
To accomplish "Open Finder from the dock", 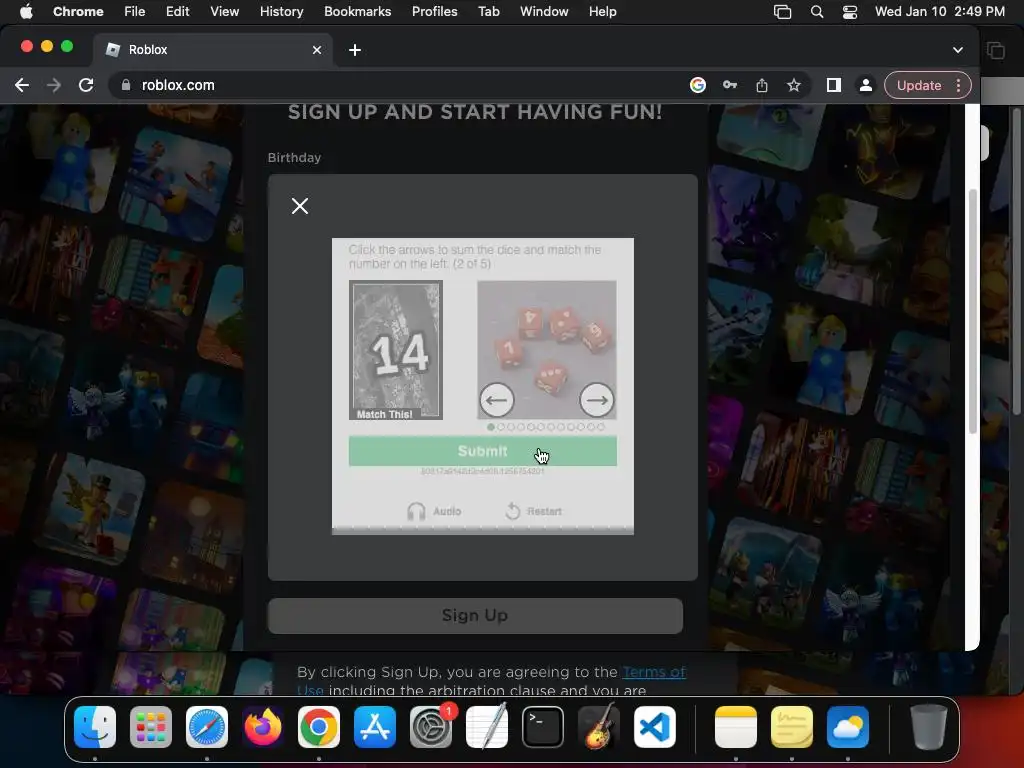I will click(x=95, y=727).
